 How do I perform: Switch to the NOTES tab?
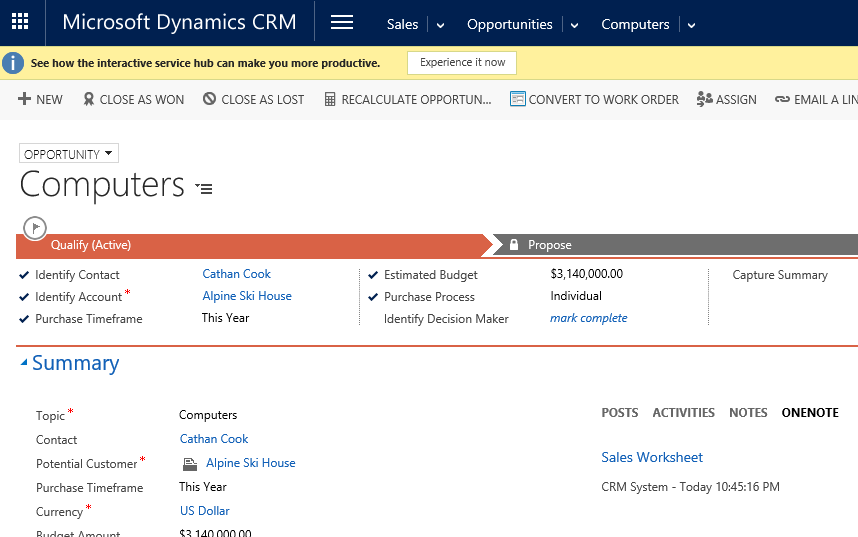coord(748,412)
